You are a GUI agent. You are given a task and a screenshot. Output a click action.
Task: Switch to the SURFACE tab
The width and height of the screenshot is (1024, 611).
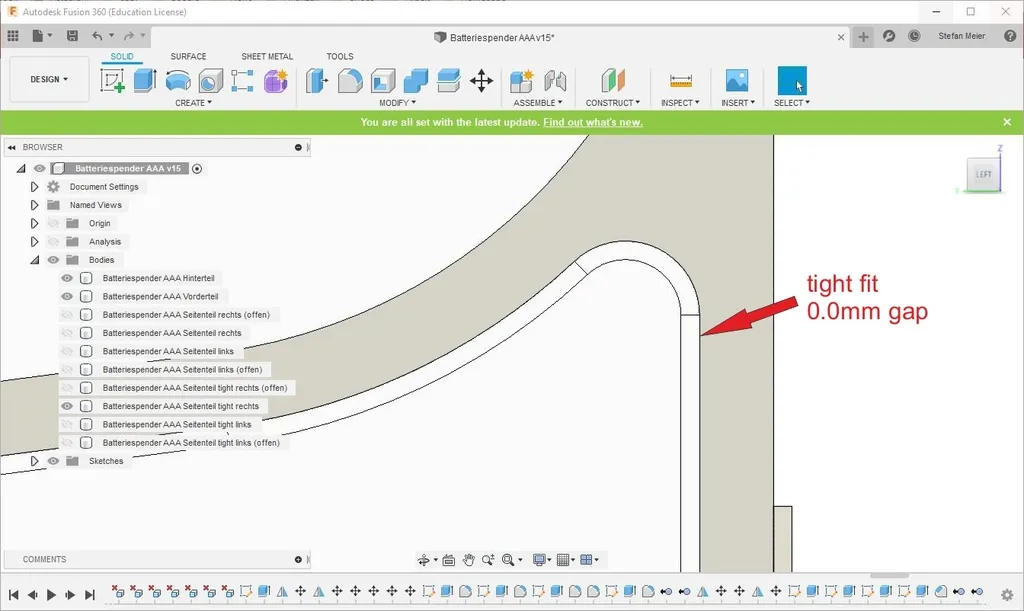pos(188,57)
